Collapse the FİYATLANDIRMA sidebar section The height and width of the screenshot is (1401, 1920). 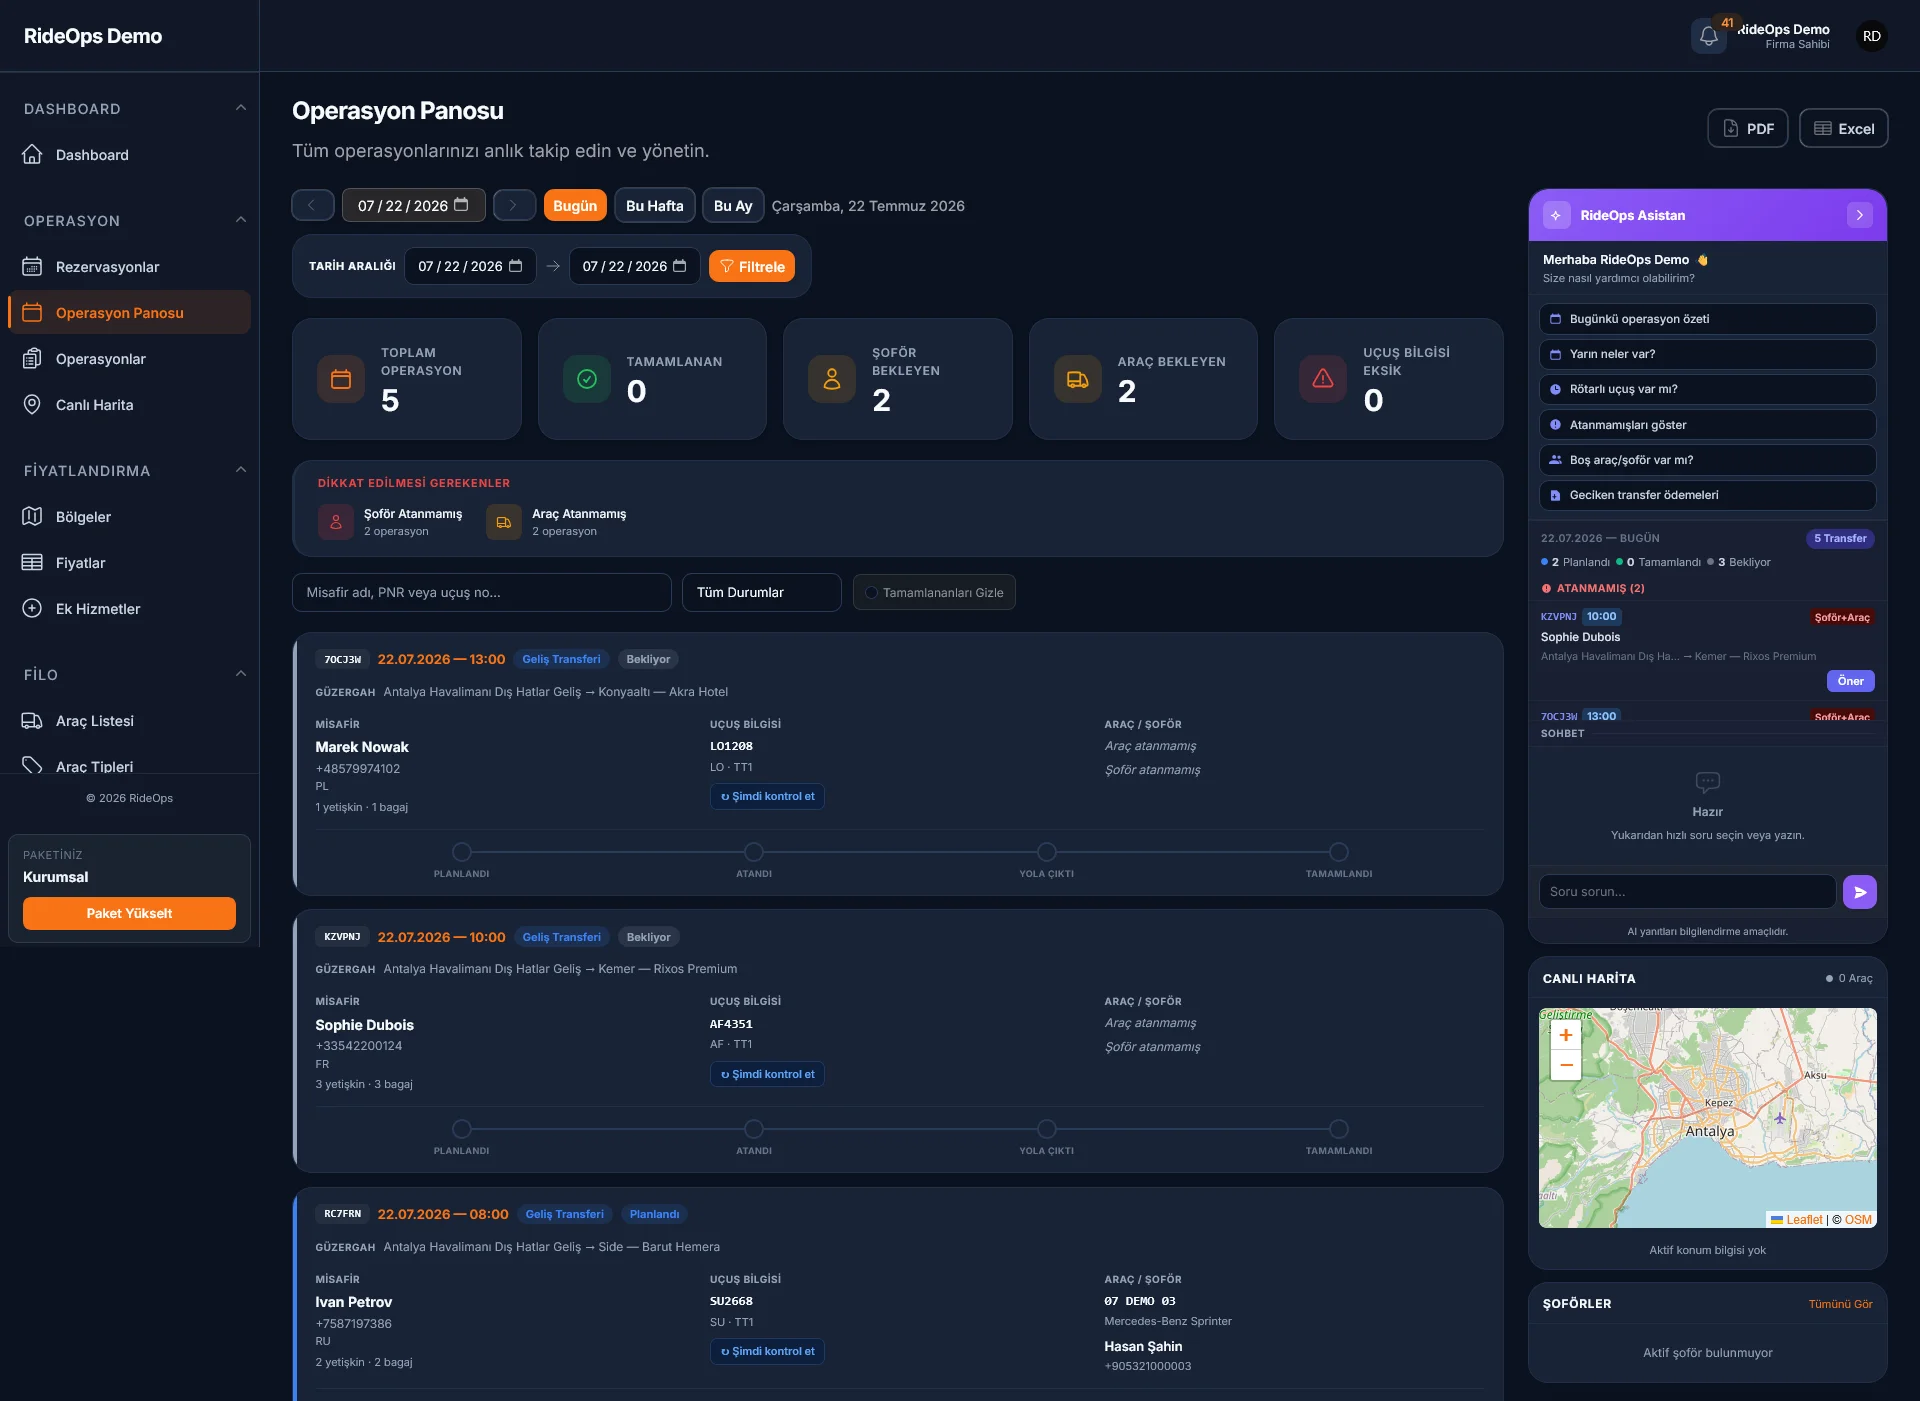coord(240,470)
